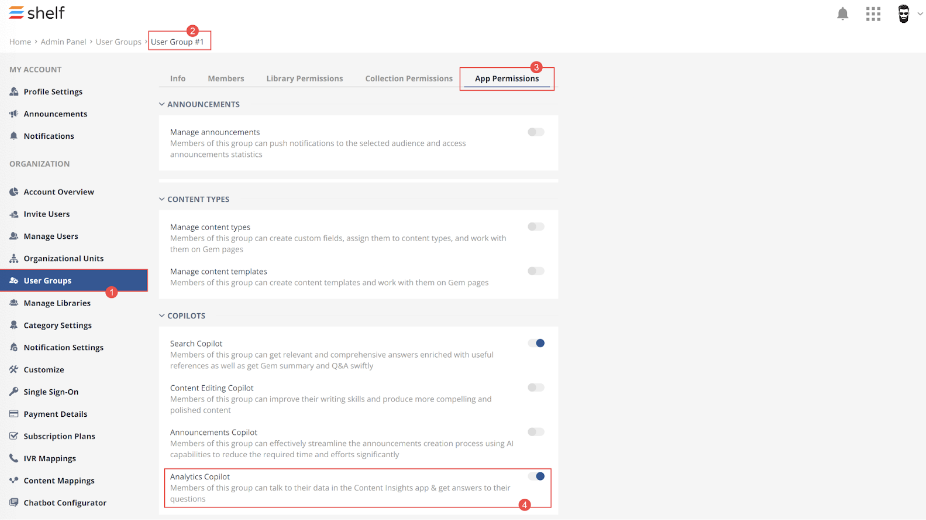926x520 pixels.
Task: Collapse the Announcements section
Action: click(161, 104)
